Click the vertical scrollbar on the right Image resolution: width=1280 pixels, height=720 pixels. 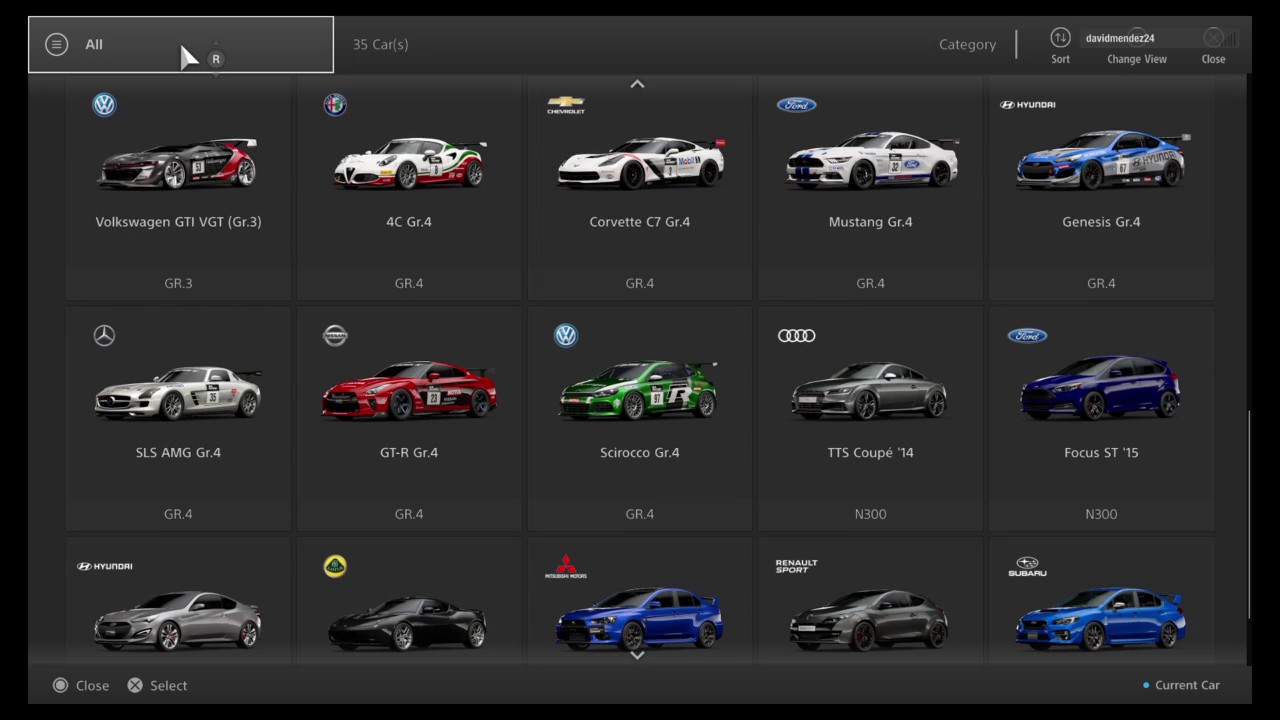coord(1249,514)
